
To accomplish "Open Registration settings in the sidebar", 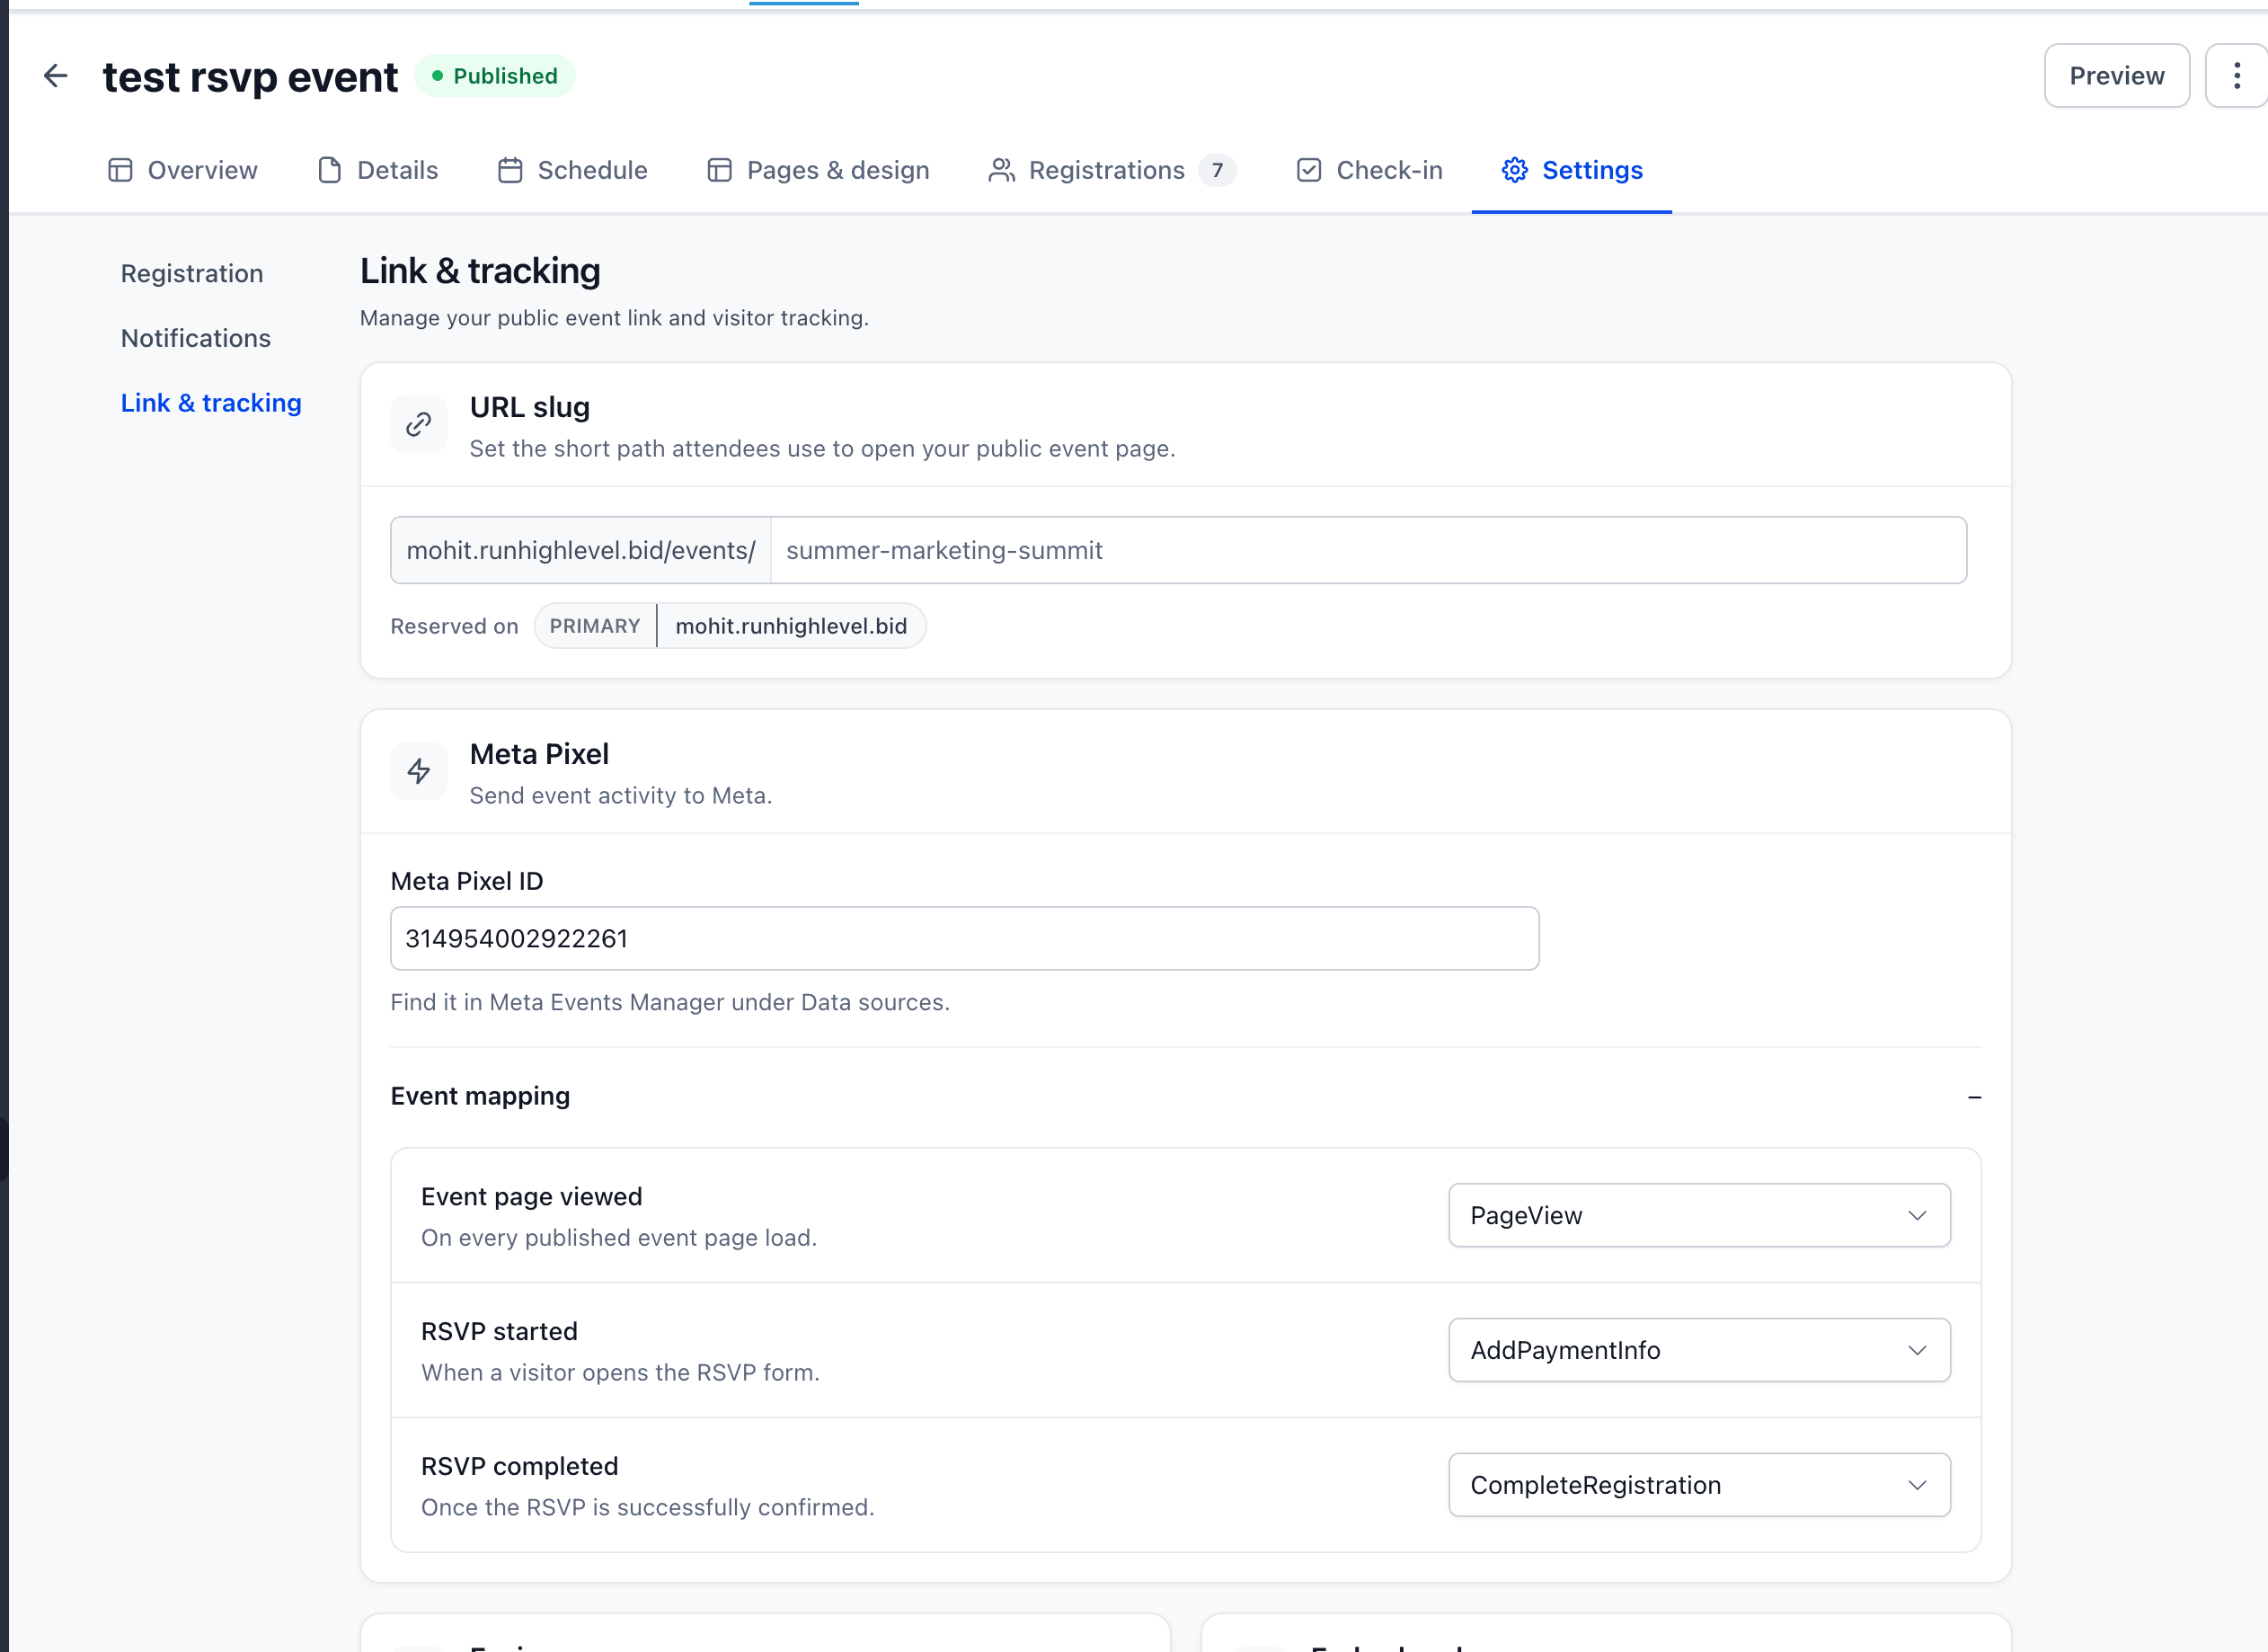I will (192, 274).
